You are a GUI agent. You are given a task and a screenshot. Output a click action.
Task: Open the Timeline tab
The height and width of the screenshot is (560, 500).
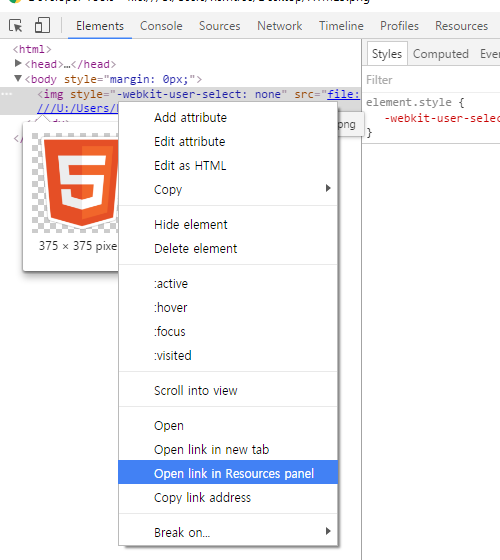tap(341, 26)
